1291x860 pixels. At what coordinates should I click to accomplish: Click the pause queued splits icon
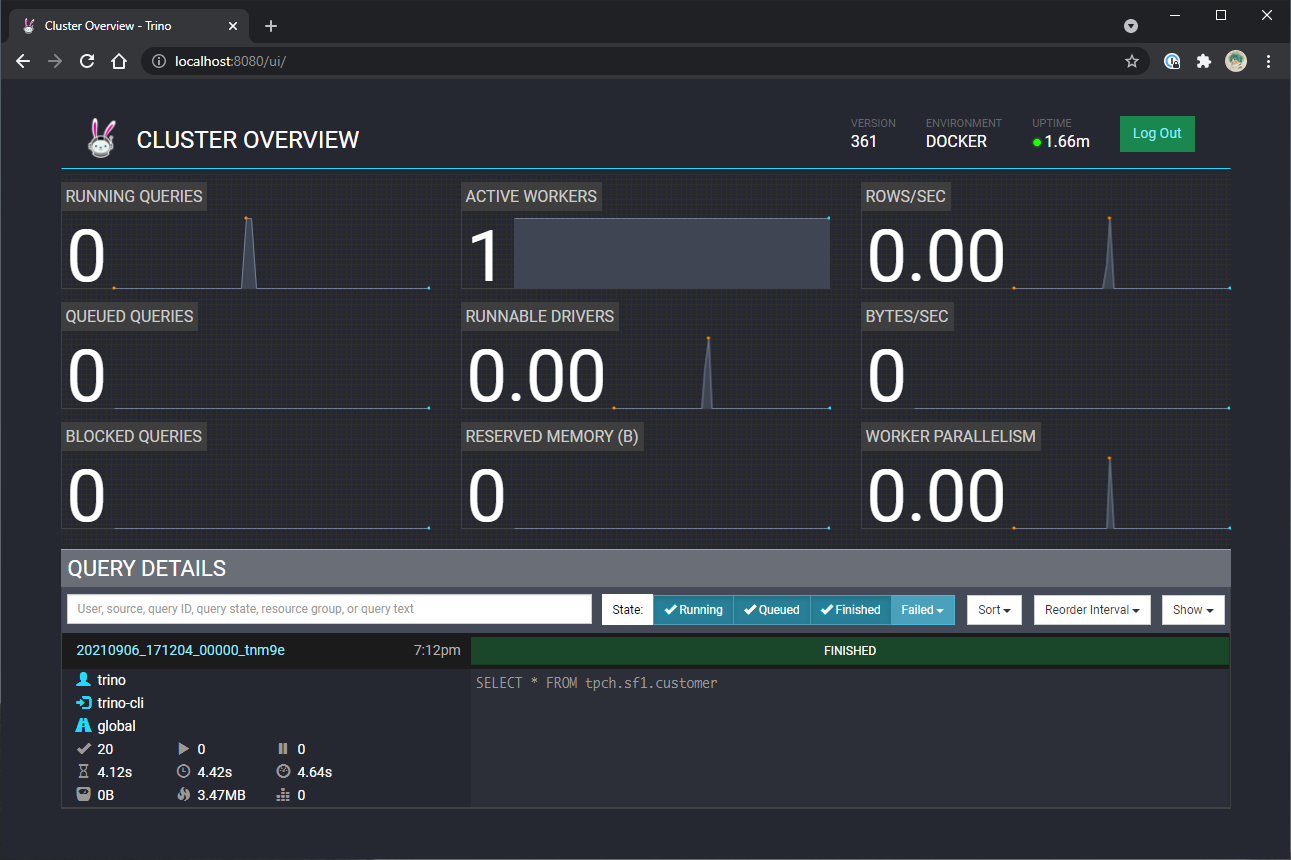(x=282, y=749)
